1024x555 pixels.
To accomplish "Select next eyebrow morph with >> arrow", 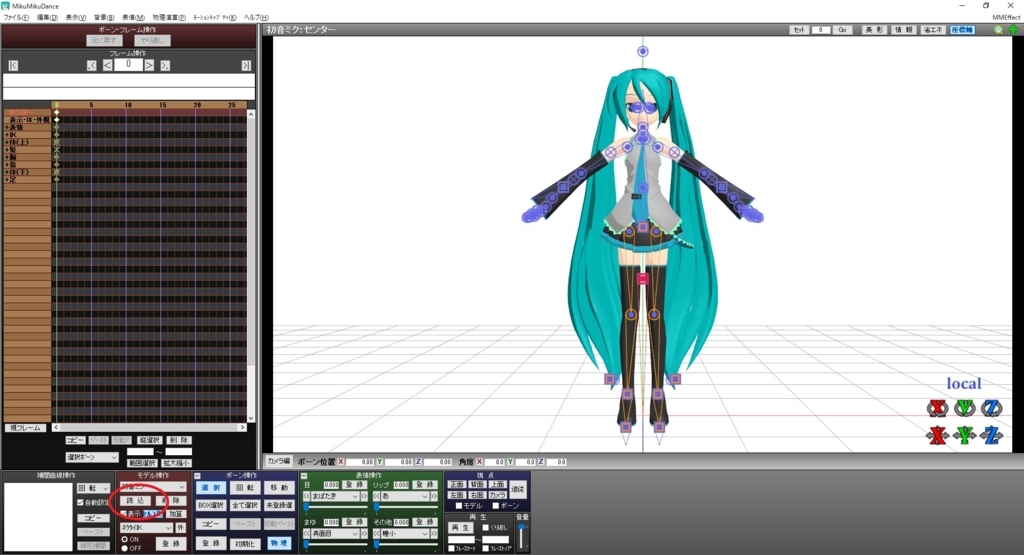I will click(364, 533).
